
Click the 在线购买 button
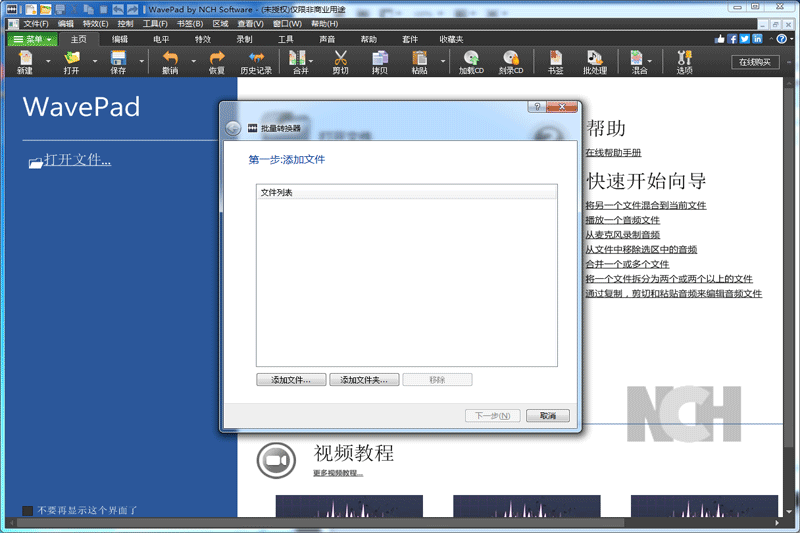click(x=755, y=62)
